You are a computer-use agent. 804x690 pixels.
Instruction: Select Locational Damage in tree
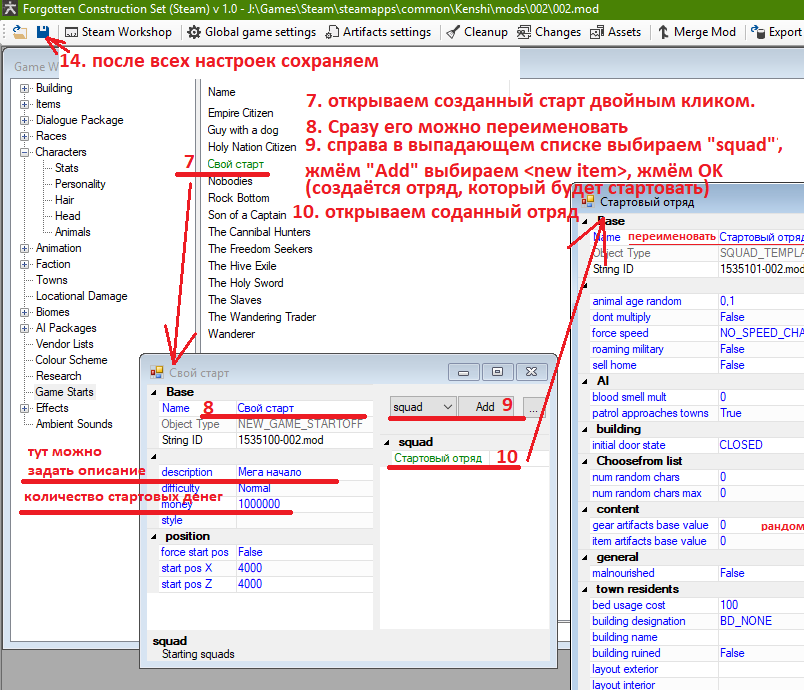(82, 296)
